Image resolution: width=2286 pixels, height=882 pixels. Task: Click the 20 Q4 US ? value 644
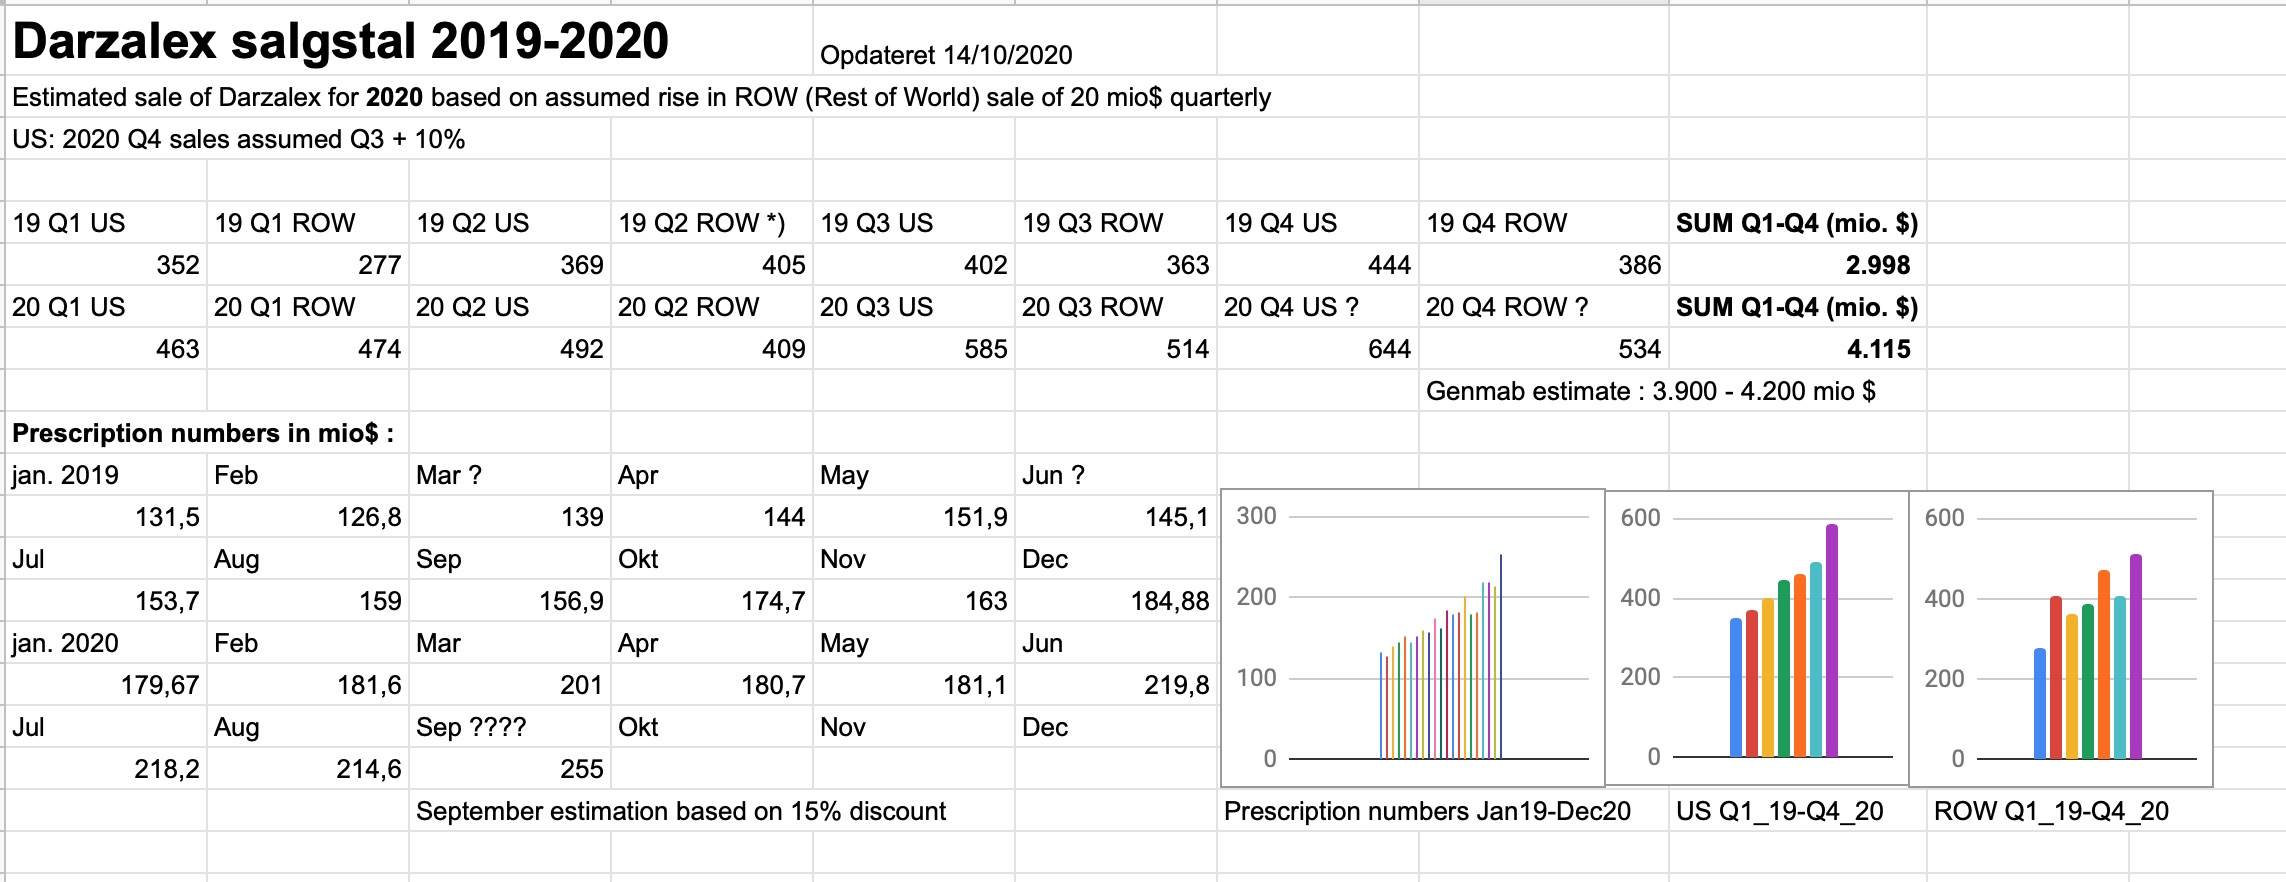click(1317, 349)
